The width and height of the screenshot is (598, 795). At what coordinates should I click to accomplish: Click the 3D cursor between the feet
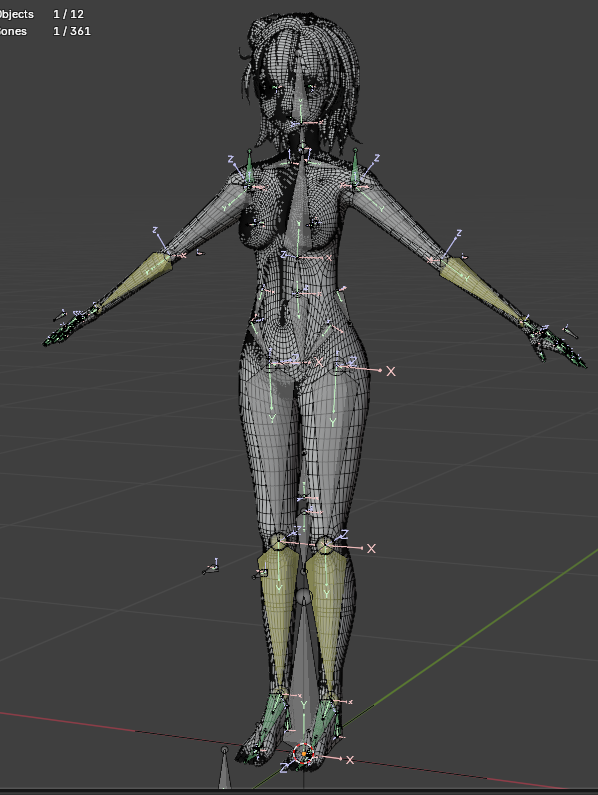point(303,754)
